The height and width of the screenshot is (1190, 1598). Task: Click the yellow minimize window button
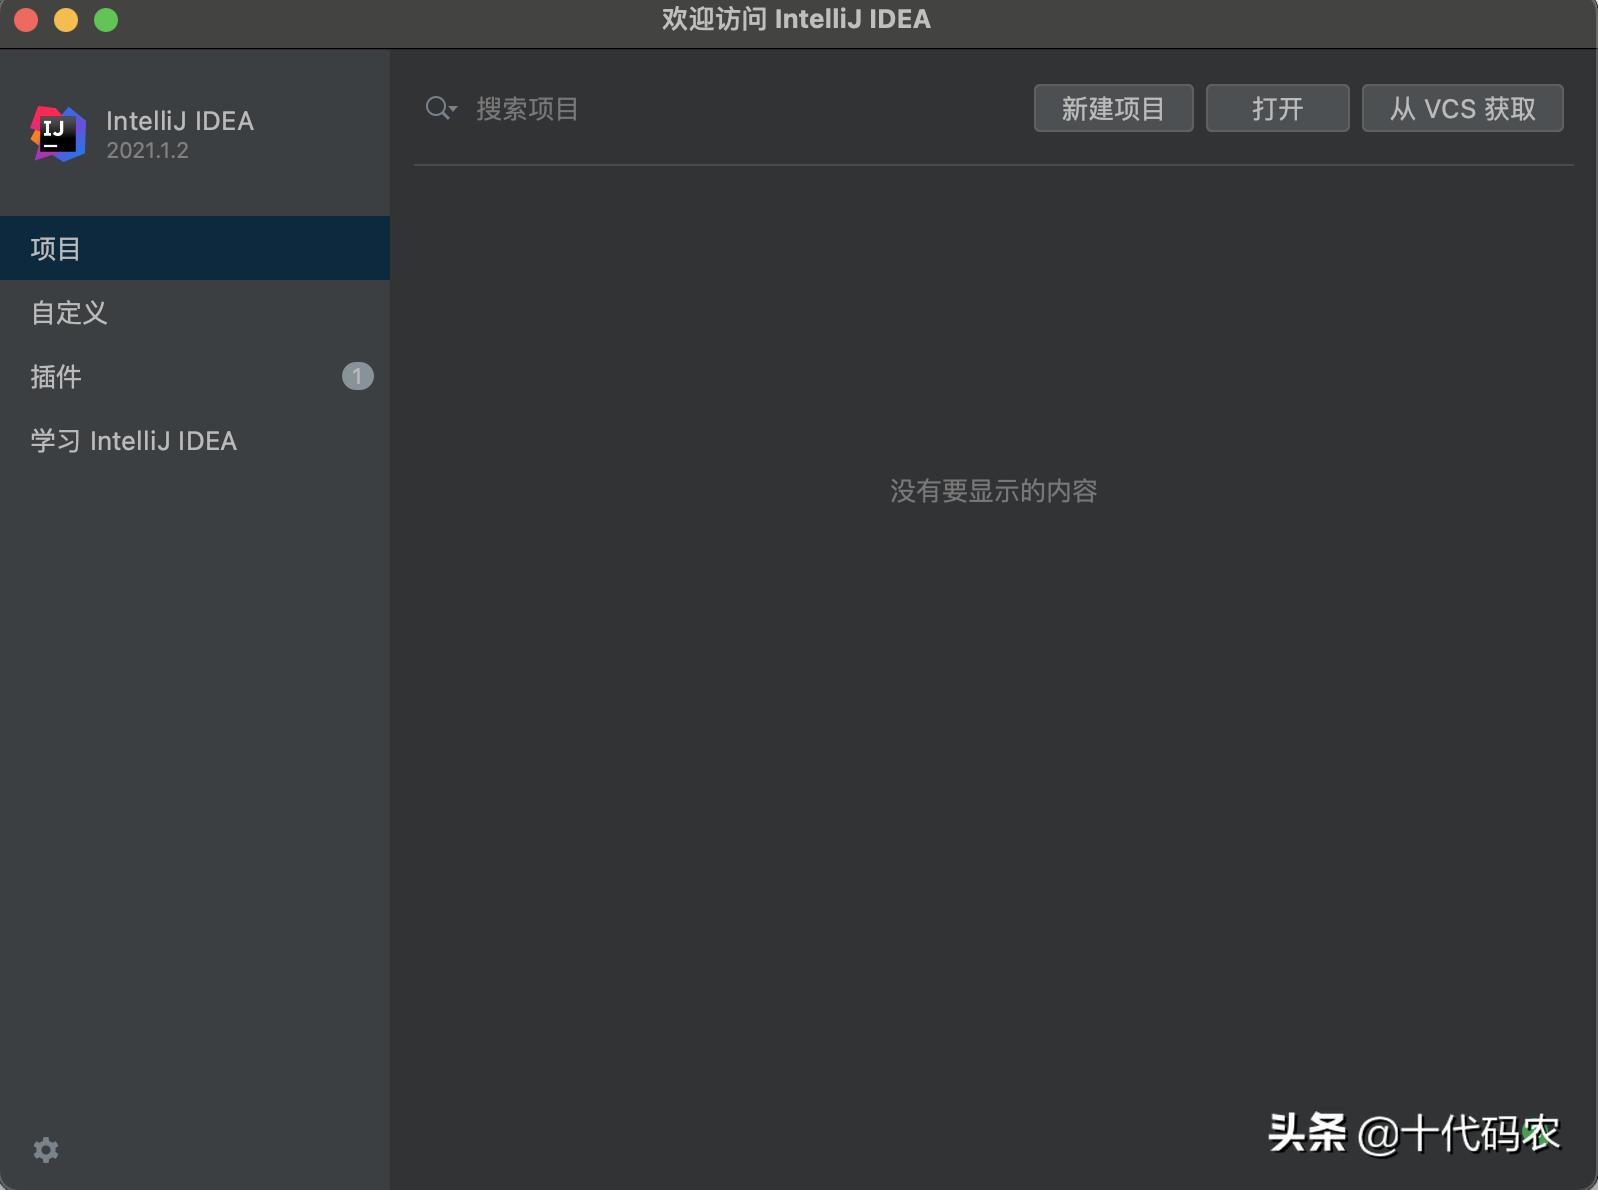[x=66, y=20]
